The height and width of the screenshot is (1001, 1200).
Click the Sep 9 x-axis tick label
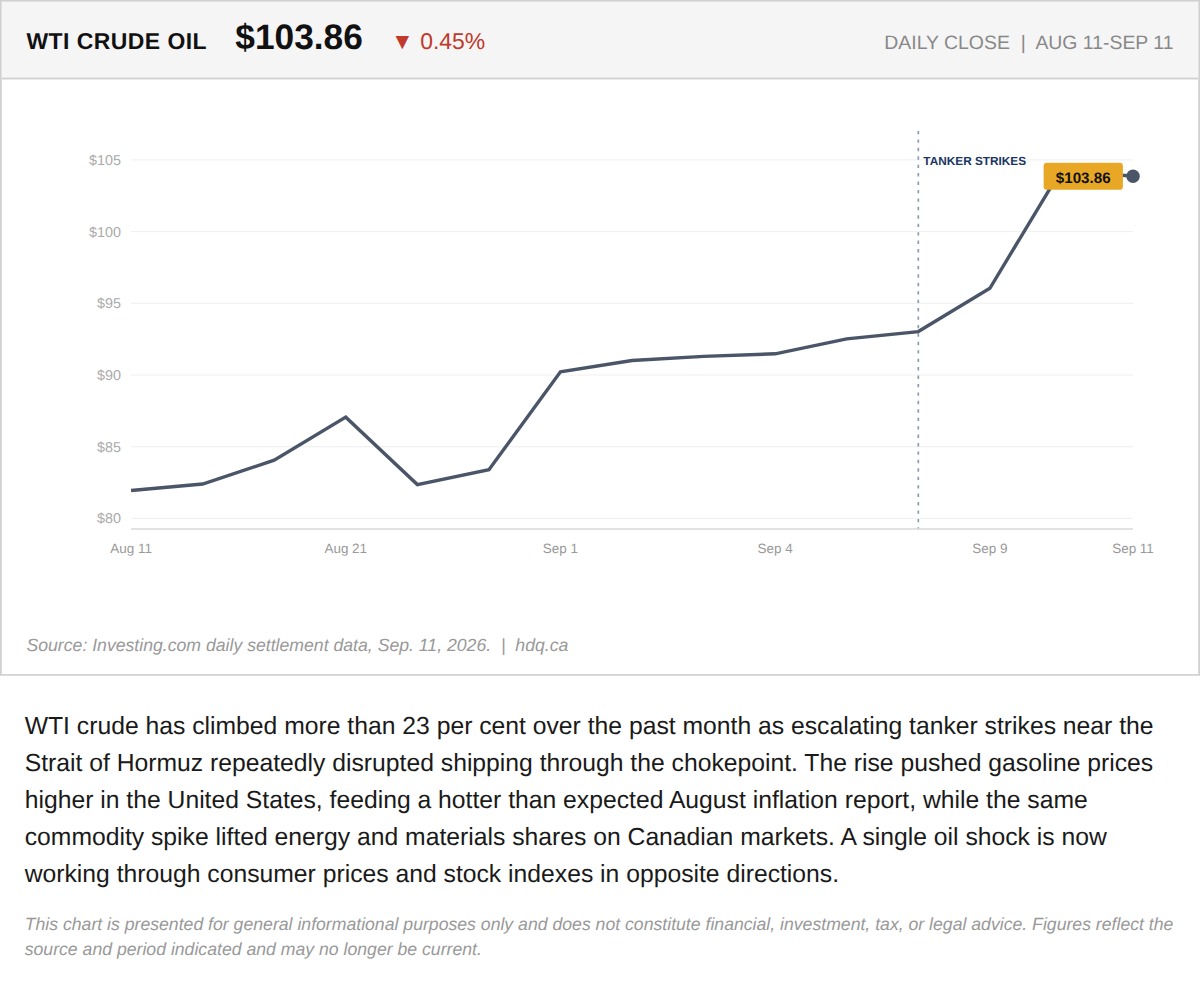click(x=990, y=548)
